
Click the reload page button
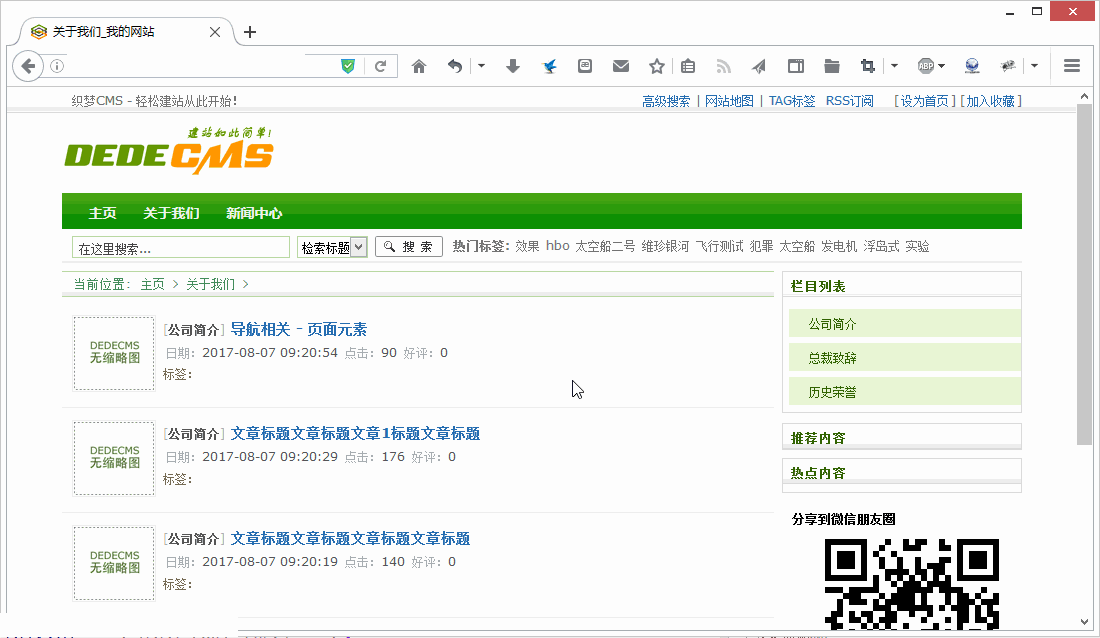tap(380, 66)
